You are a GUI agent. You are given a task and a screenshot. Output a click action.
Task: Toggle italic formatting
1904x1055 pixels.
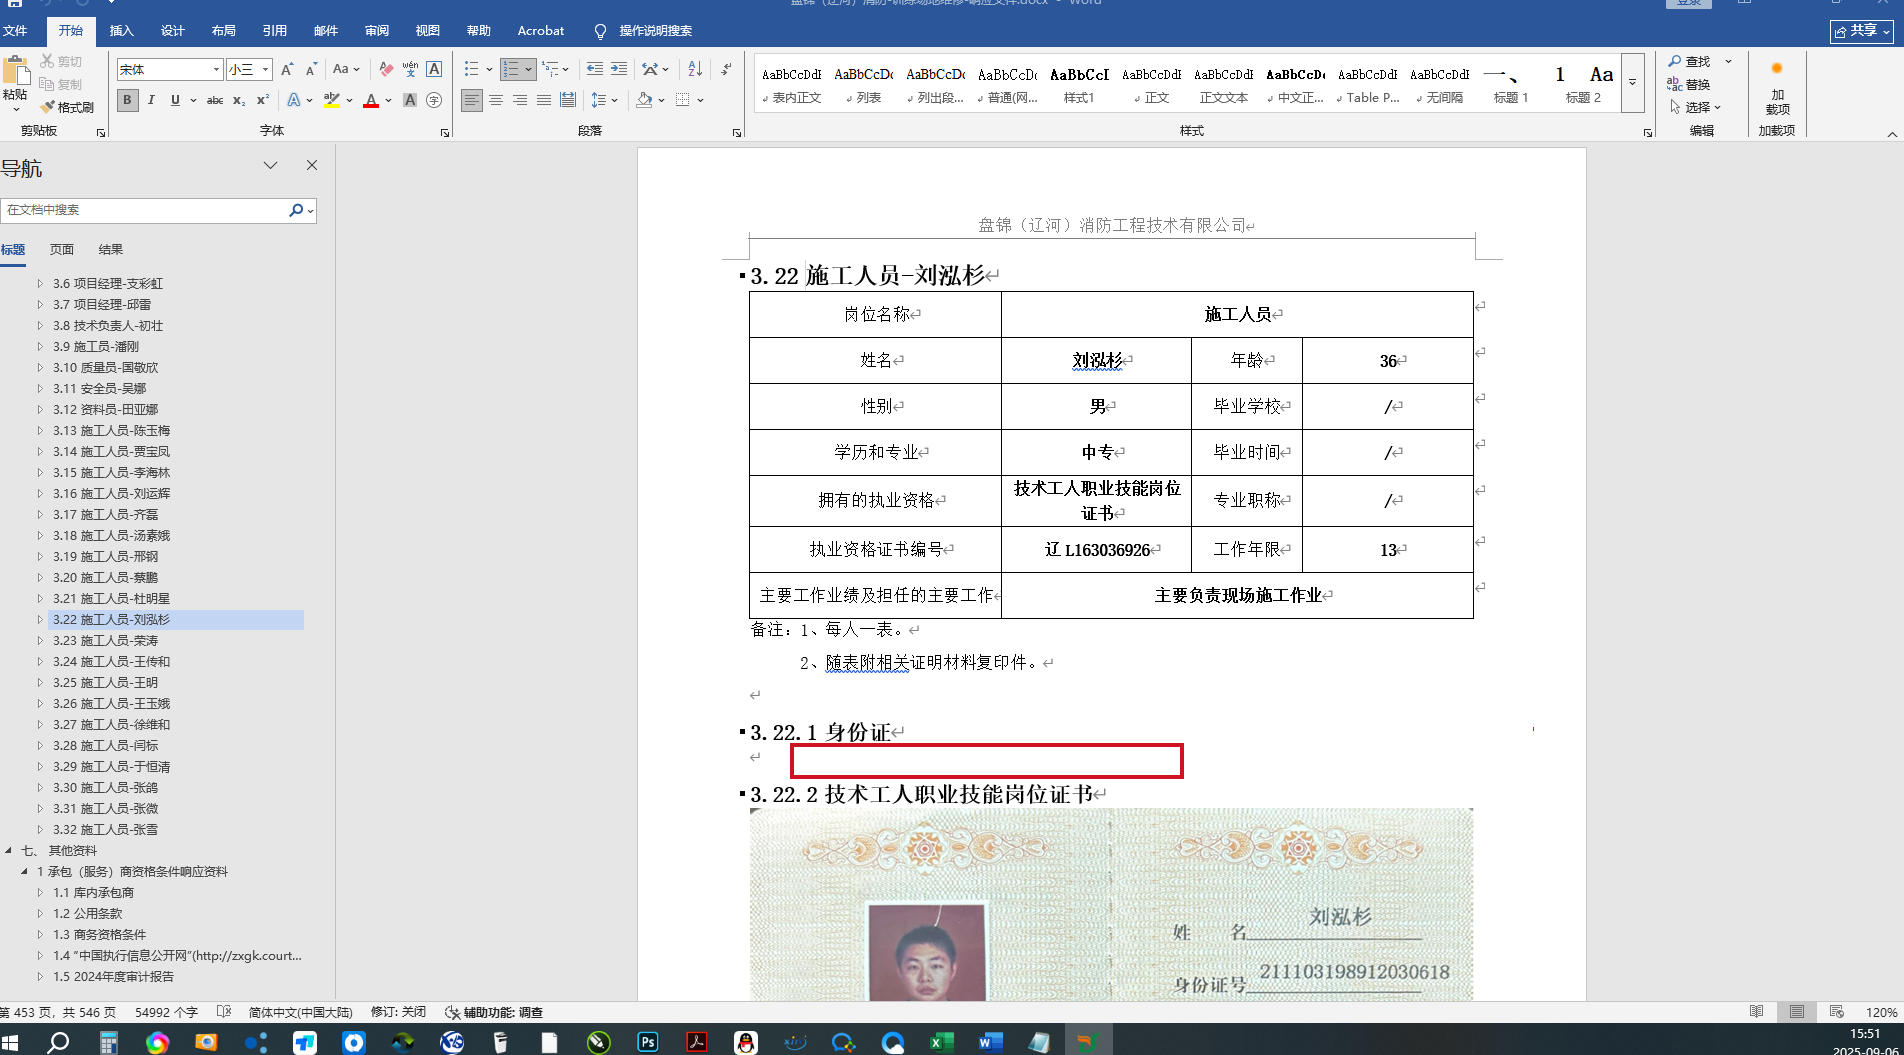(151, 100)
